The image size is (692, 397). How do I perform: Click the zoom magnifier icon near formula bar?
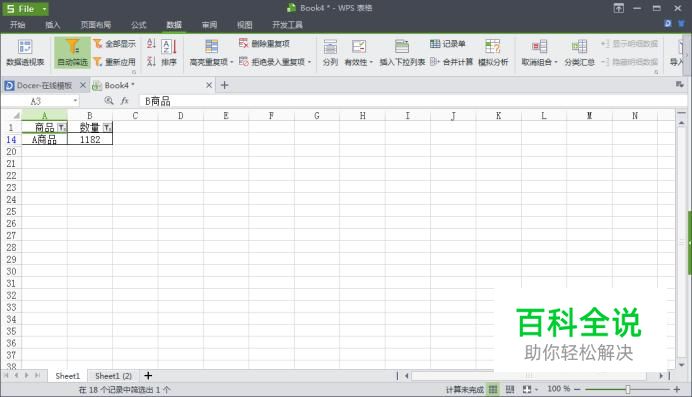[109, 101]
